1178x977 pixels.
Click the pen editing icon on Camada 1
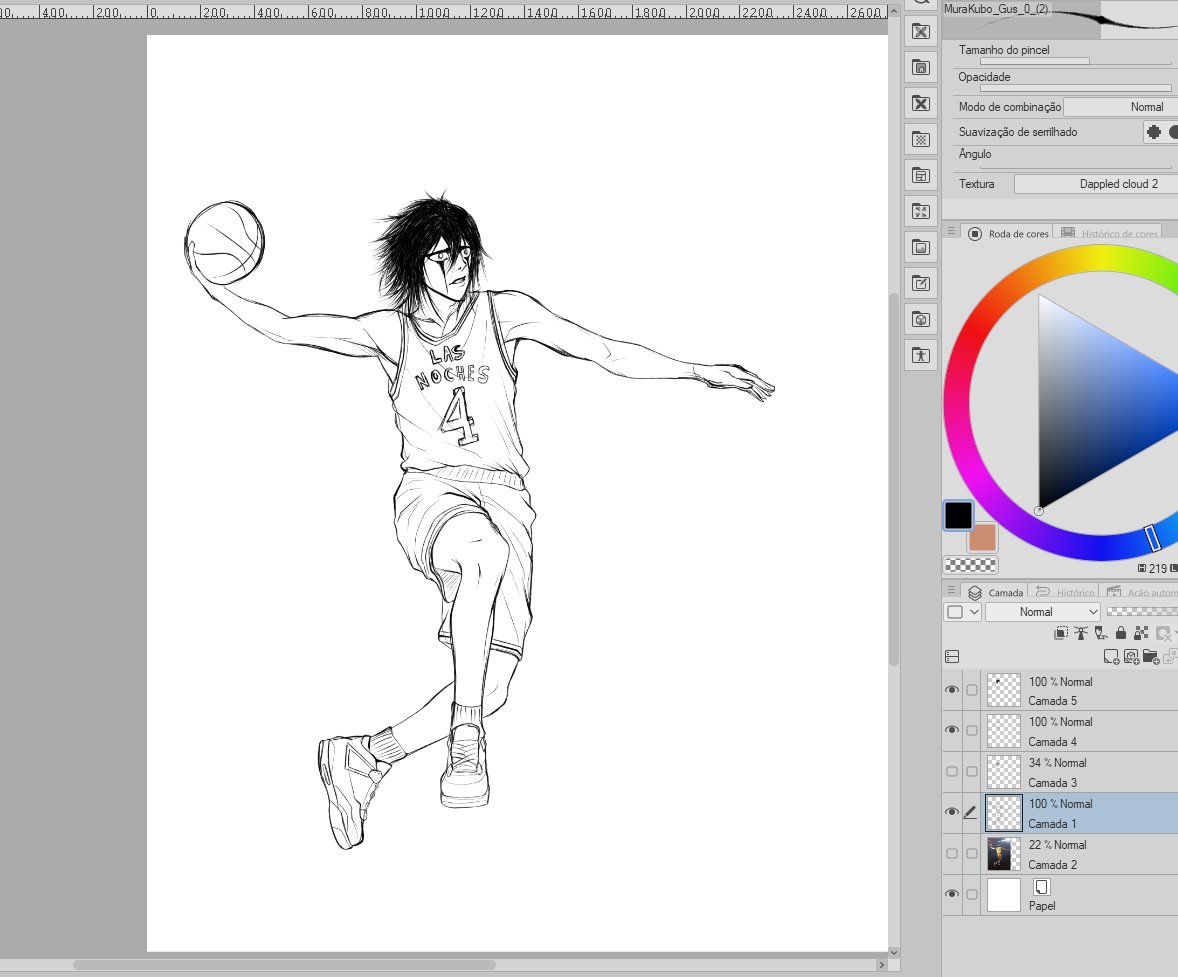(971, 812)
